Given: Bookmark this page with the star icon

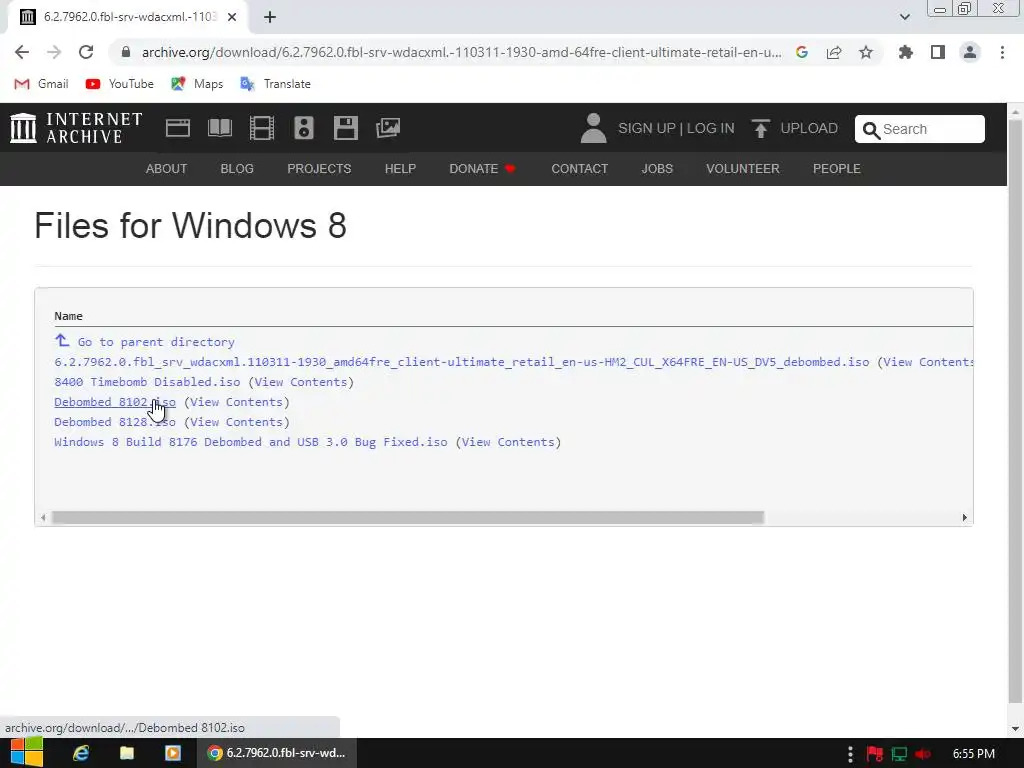Looking at the screenshot, I should tap(866, 52).
